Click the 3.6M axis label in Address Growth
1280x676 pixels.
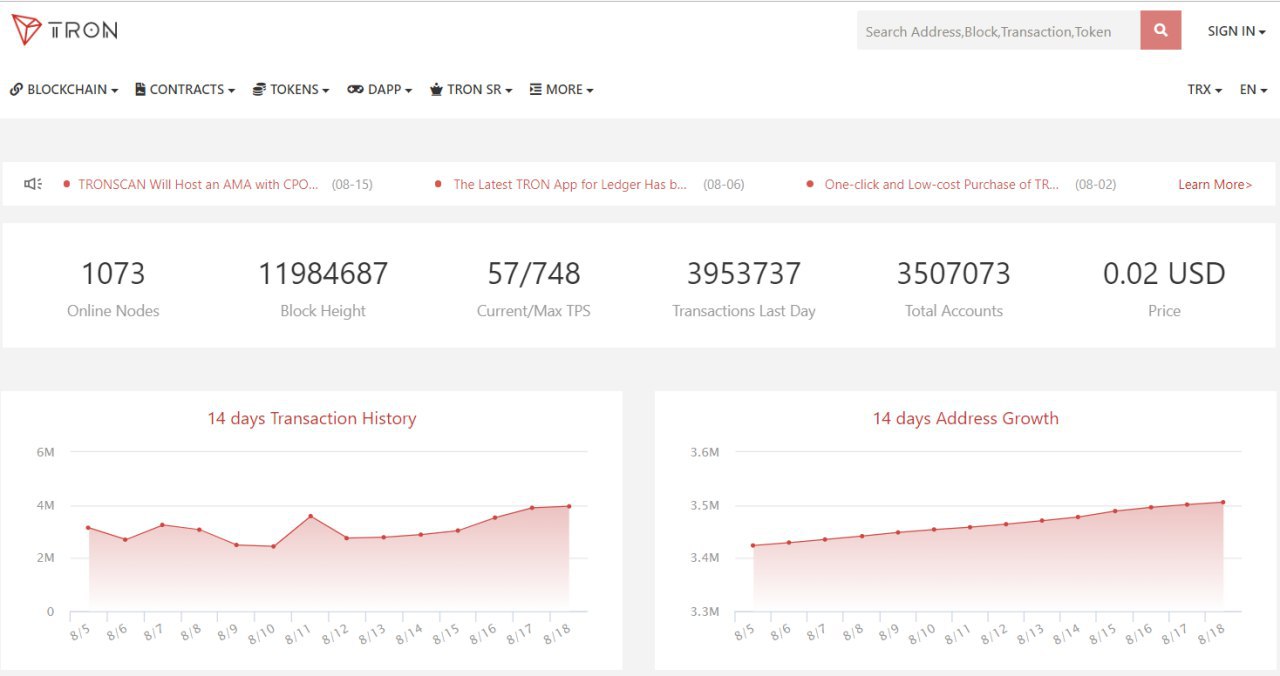coord(705,452)
